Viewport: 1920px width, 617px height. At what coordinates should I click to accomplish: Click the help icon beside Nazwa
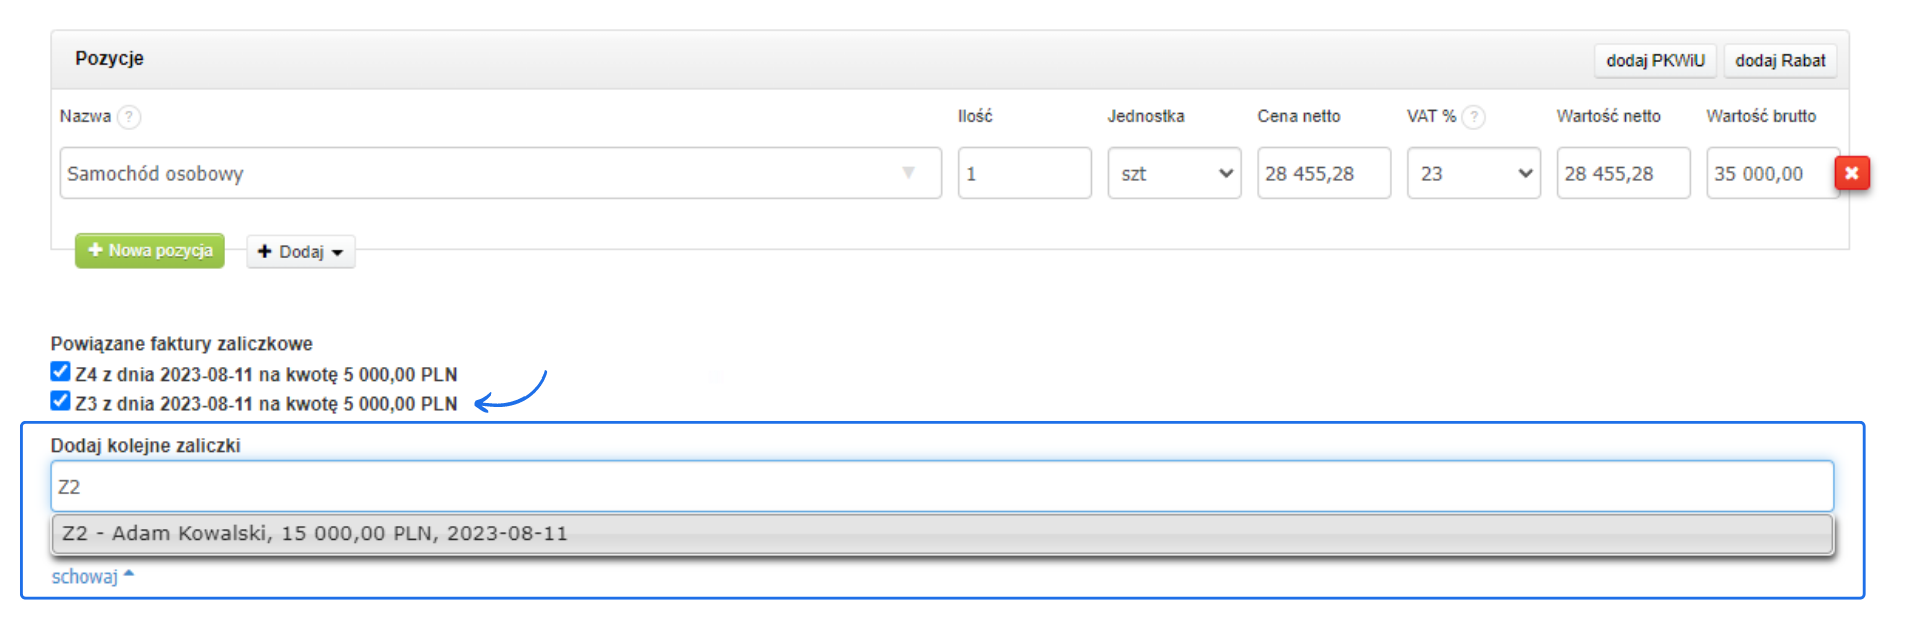129,117
